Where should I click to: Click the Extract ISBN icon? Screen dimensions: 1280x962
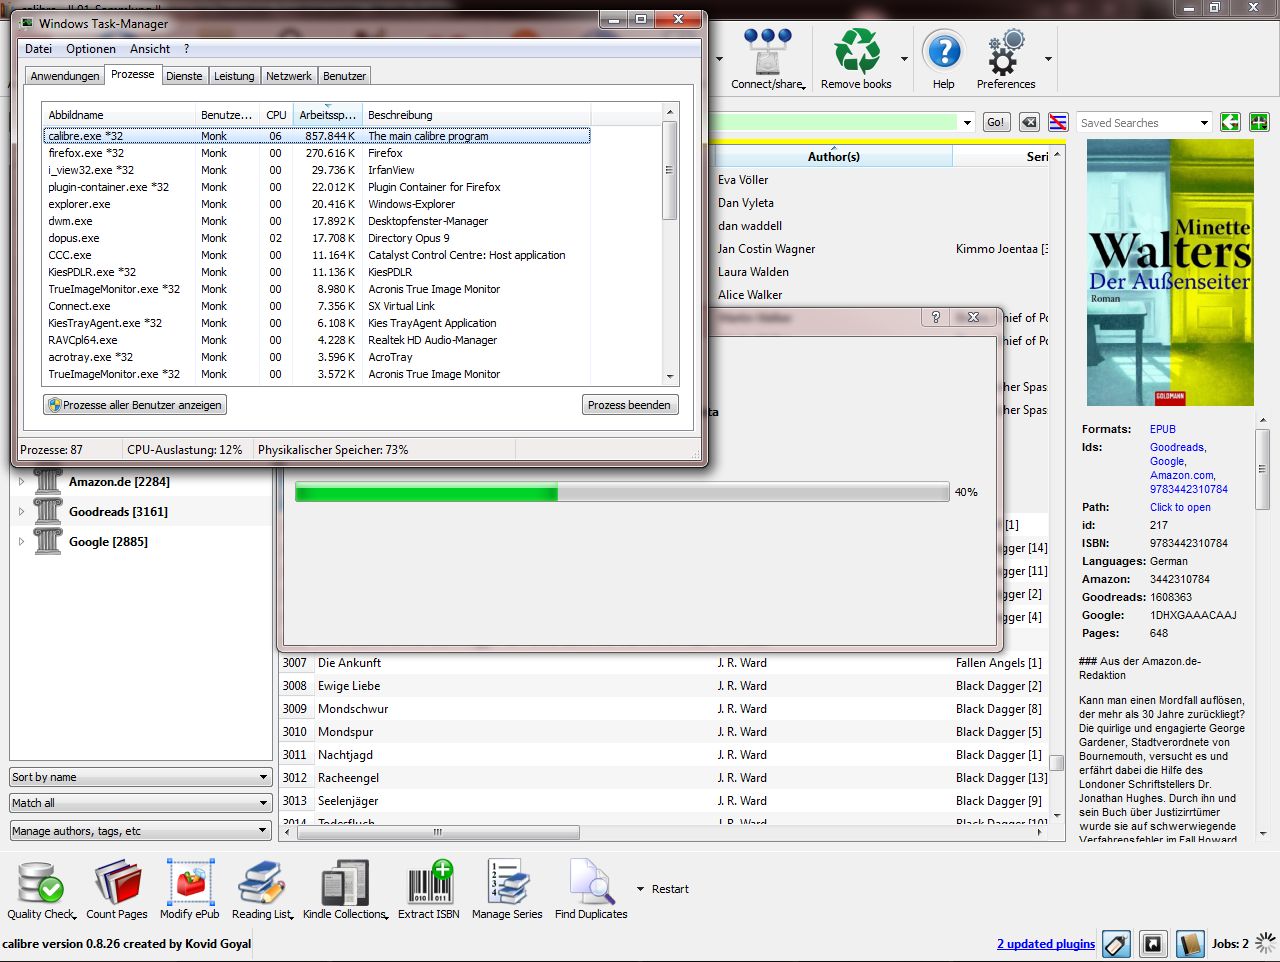(x=429, y=882)
